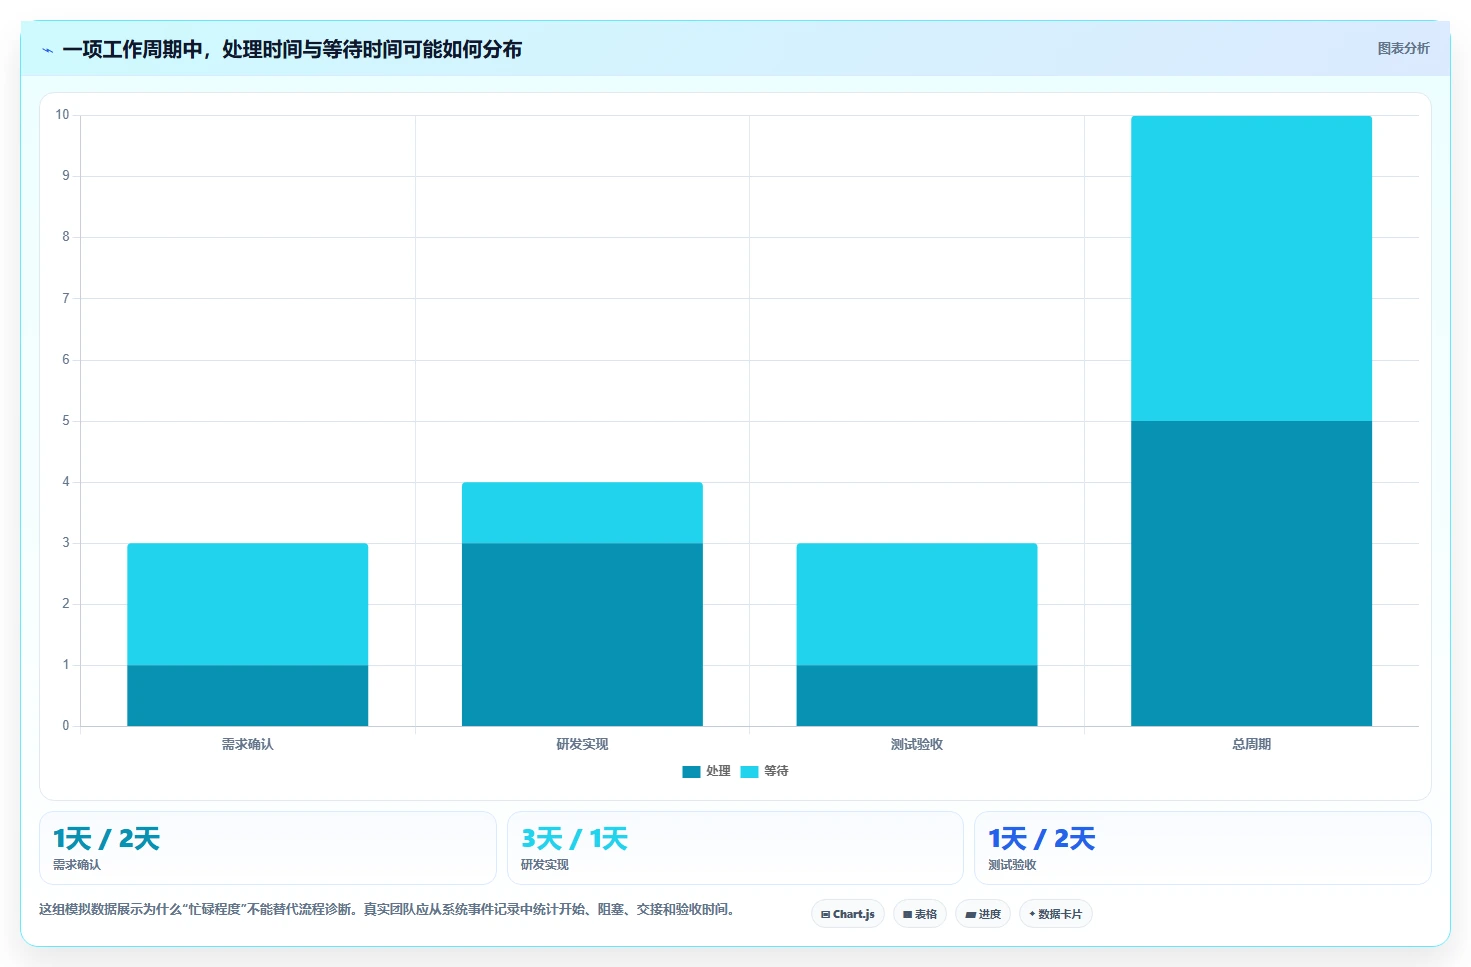This screenshot has height=967, width=1471.
Task: Click the 研发实现 x-axis label
Action: click(x=582, y=744)
